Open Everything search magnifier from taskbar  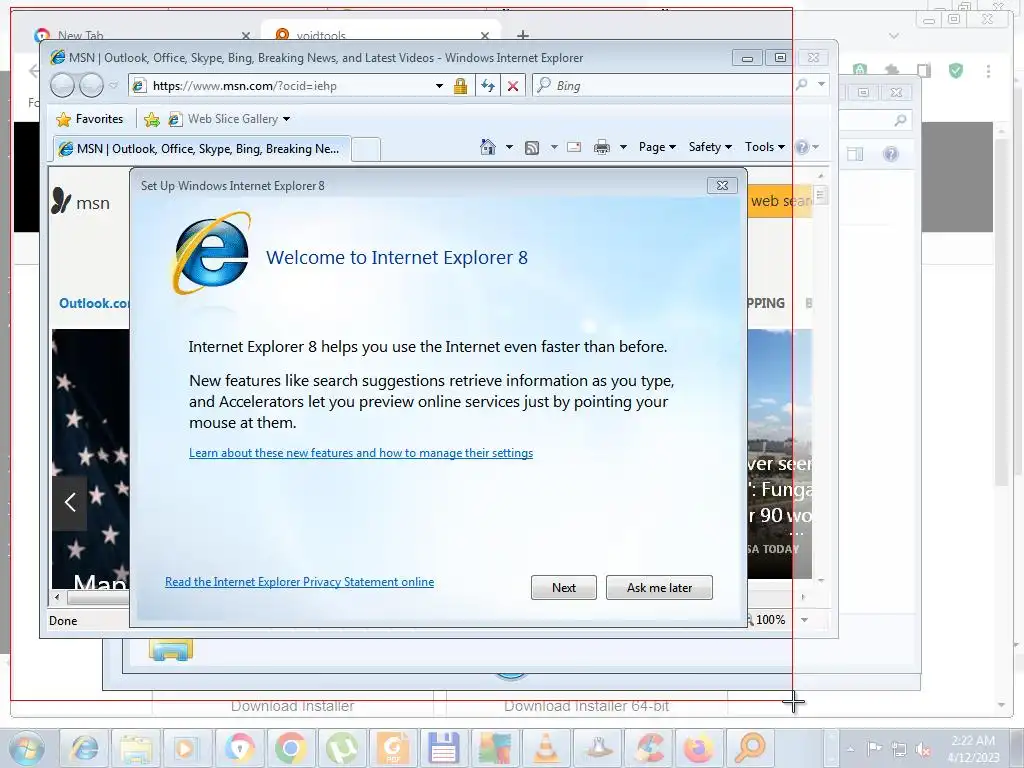click(750, 748)
